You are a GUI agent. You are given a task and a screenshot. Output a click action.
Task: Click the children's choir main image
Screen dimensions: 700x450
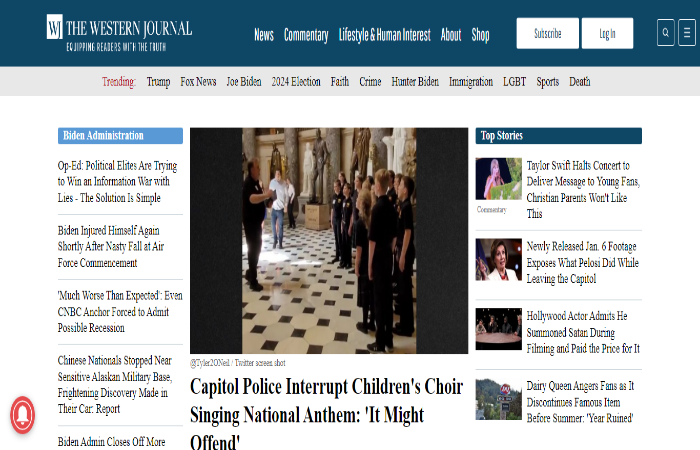pos(329,241)
